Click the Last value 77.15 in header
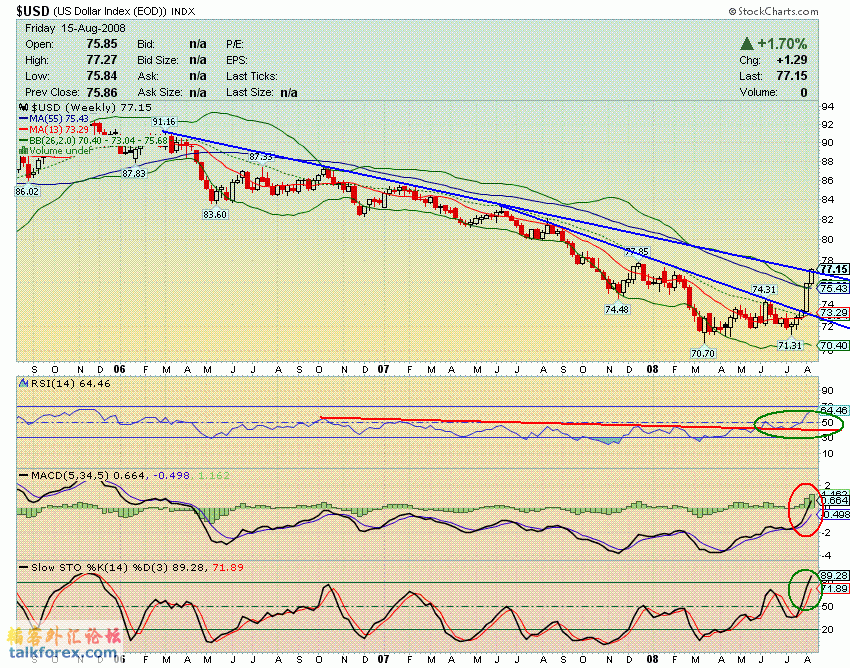The height and width of the screenshot is (668, 850). point(792,76)
